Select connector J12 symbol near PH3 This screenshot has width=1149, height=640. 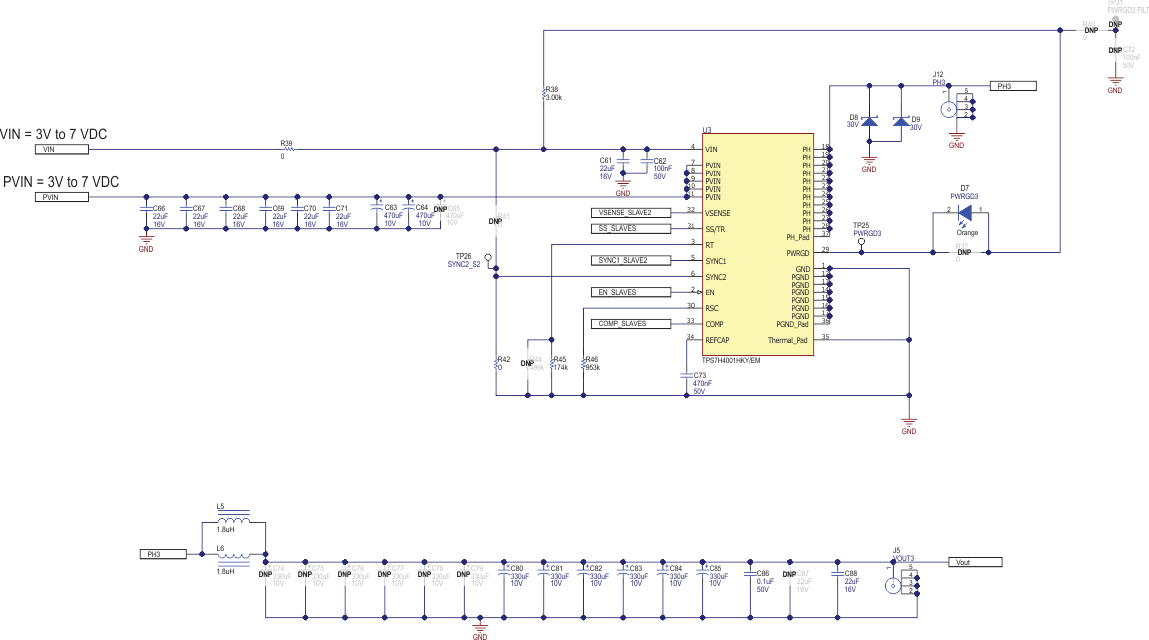pos(950,107)
